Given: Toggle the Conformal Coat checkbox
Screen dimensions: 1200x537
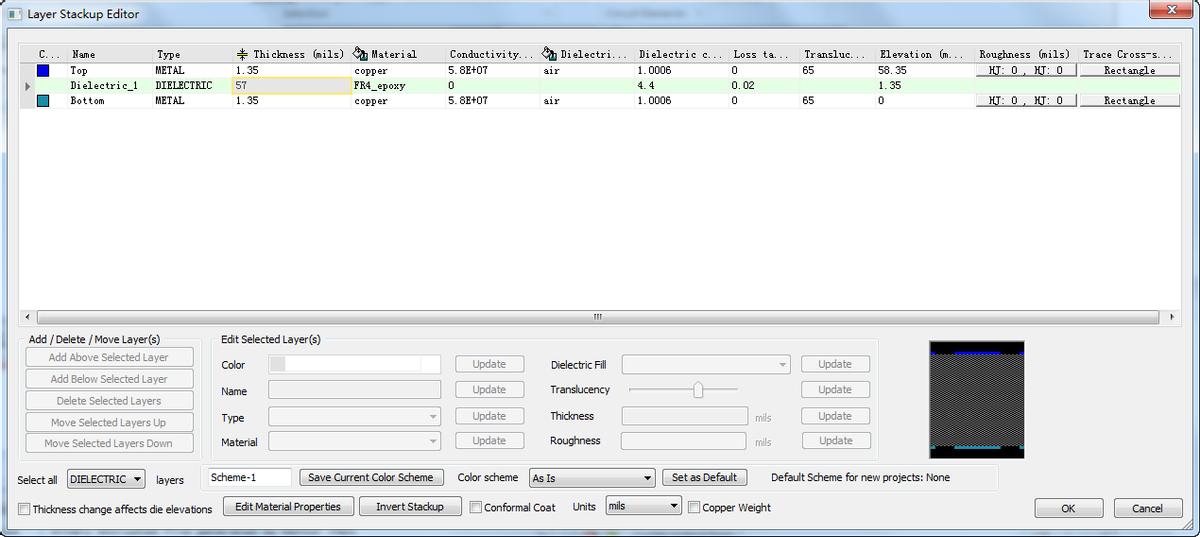Looking at the screenshot, I should (x=476, y=507).
